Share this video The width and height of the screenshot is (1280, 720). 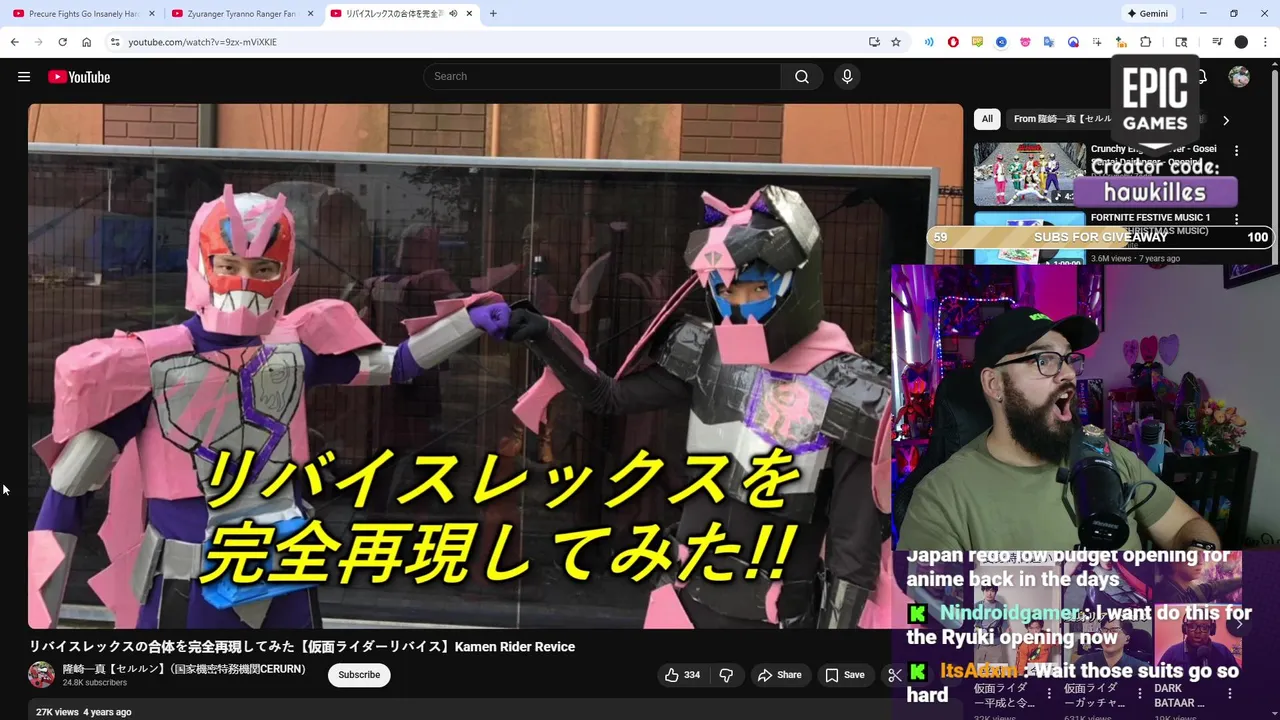pyautogui.click(x=779, y=675)
